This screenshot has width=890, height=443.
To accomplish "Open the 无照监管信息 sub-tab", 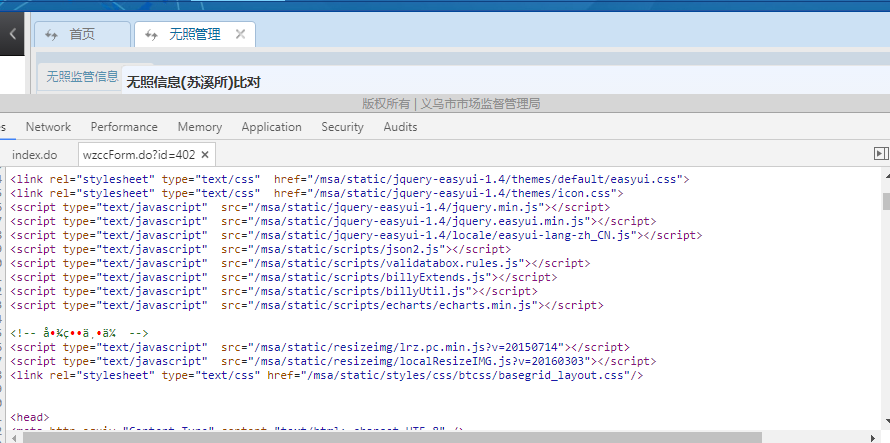I will click(82, 77).
